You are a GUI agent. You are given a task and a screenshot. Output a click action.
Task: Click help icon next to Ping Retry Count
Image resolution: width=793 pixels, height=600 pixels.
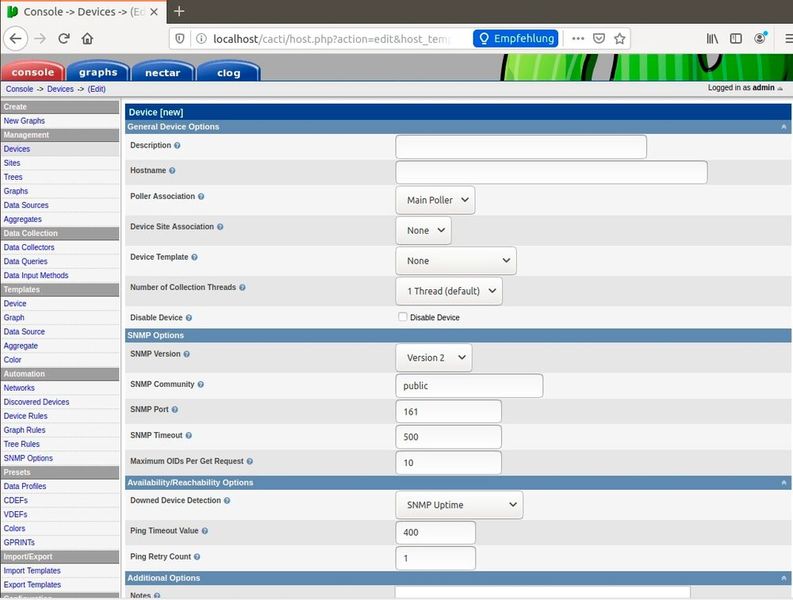coord(197,556)
